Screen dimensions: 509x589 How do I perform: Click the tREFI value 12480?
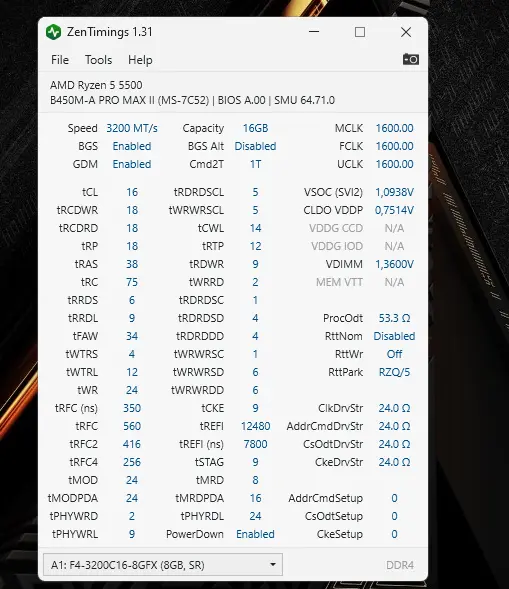pyautogui.click(x=255, y=426)
